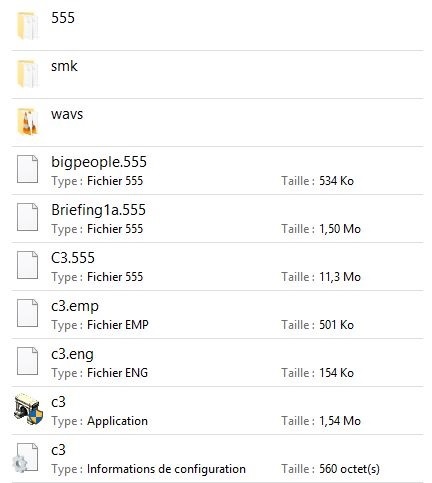432x483 pixels.
Task: Click the c3.emp file icon
Action: click(x=27, y=313)
